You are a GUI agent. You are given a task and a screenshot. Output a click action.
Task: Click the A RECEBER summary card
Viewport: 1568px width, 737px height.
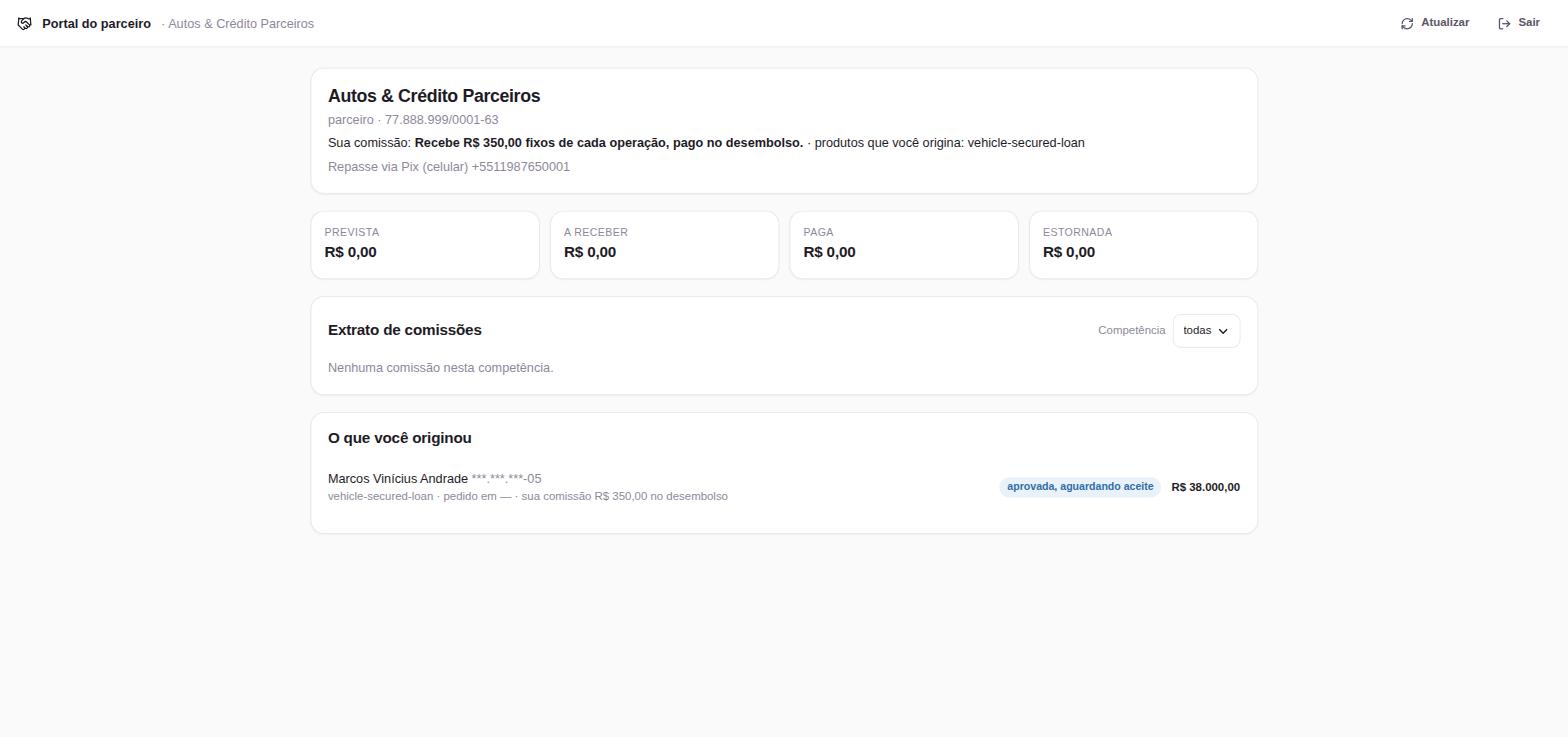(x=664, y=245)
